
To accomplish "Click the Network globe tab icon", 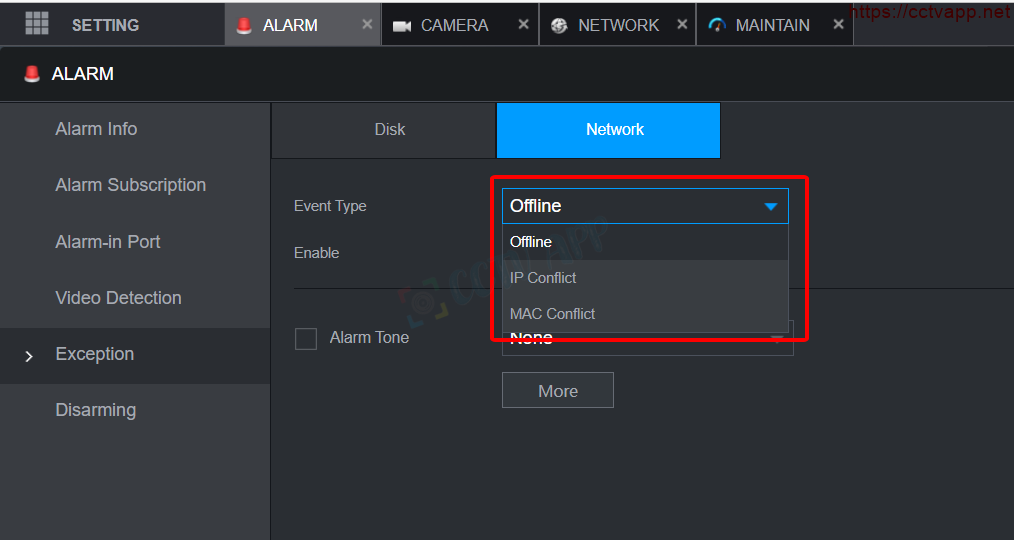I will 559,26.
